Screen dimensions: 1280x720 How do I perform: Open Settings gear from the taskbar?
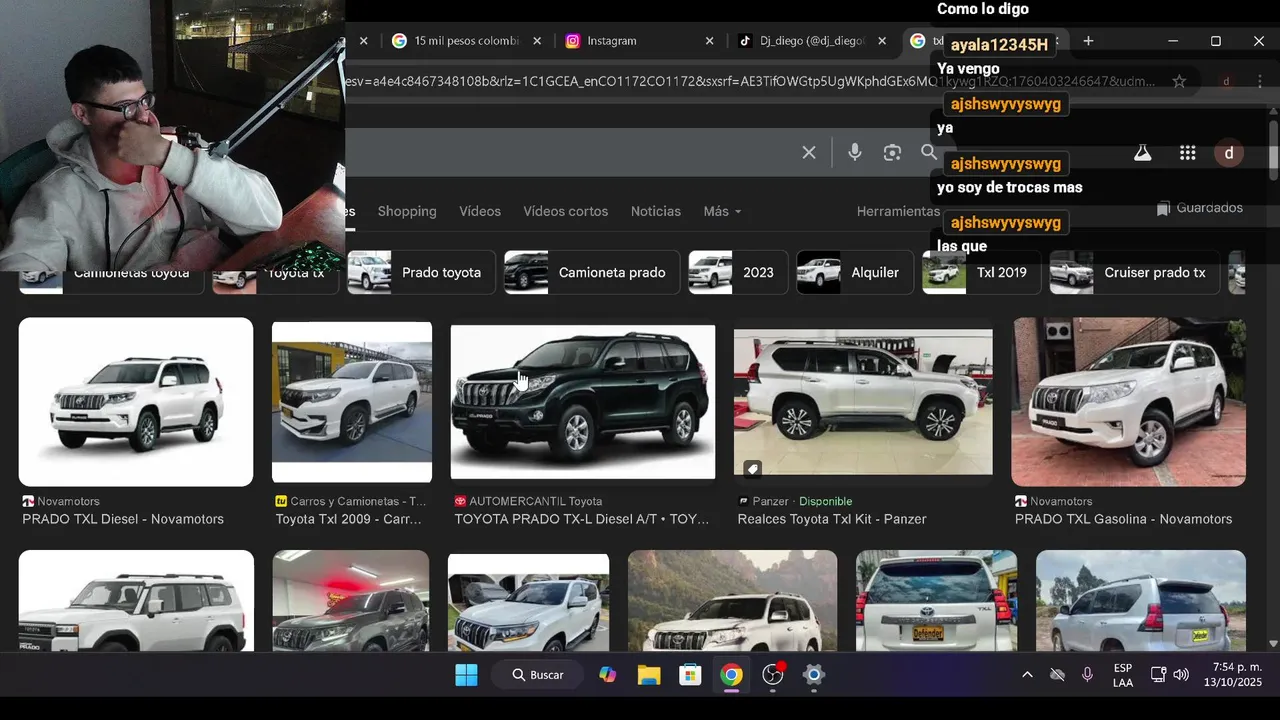tap(814, 675)
